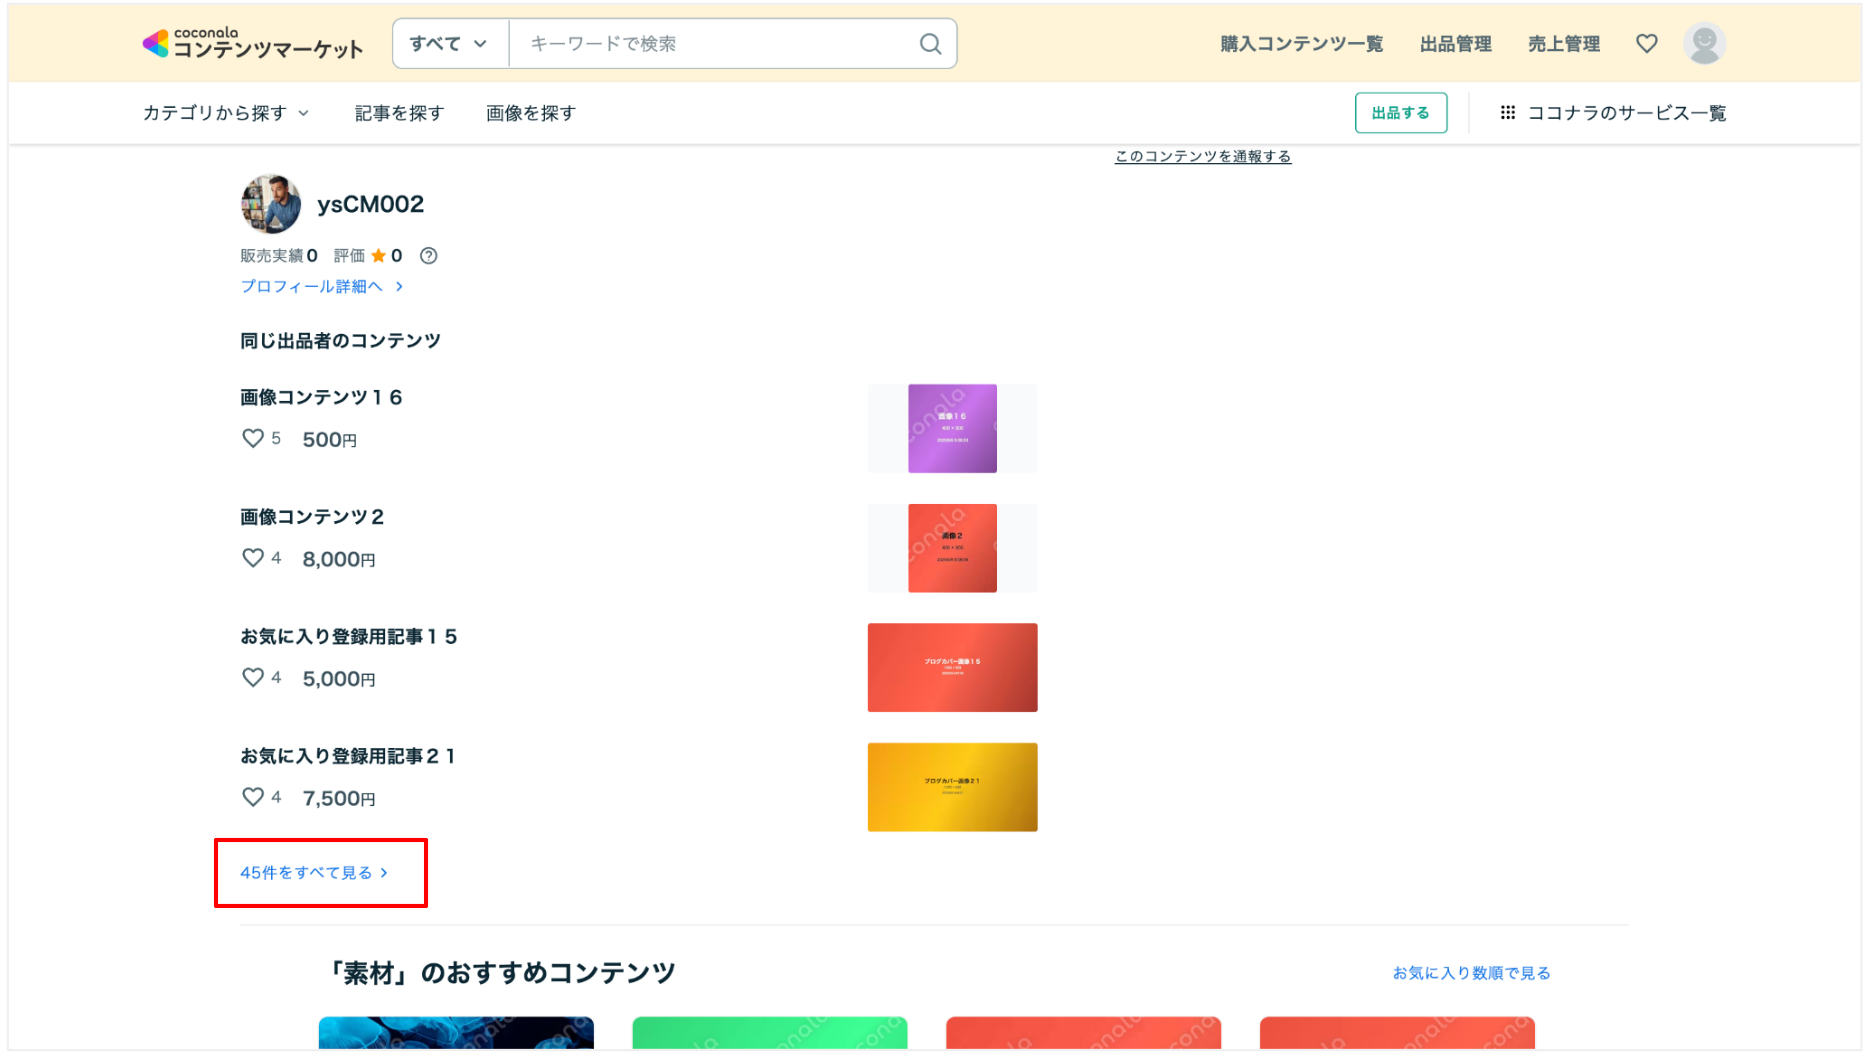This screenshot has width=1870, height=1058.
Task: Click the ysCM002 seller name
Action: pyautogui.click(x=370, y=204)
